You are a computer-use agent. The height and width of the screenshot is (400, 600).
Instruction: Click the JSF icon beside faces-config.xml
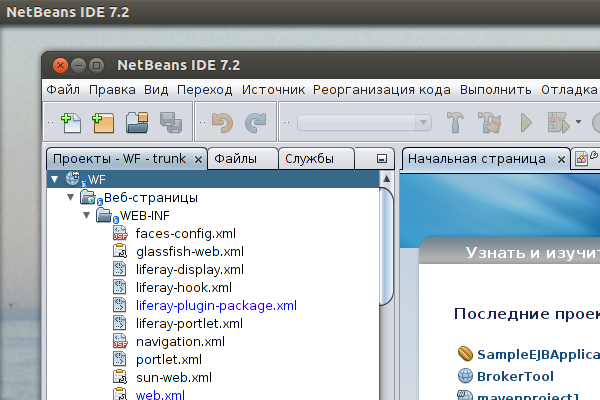click(x=120, y=233)
